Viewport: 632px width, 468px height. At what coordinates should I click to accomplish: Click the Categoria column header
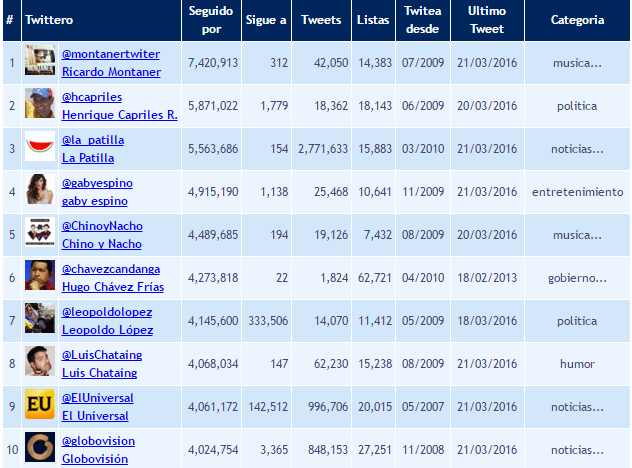[577, 20]
